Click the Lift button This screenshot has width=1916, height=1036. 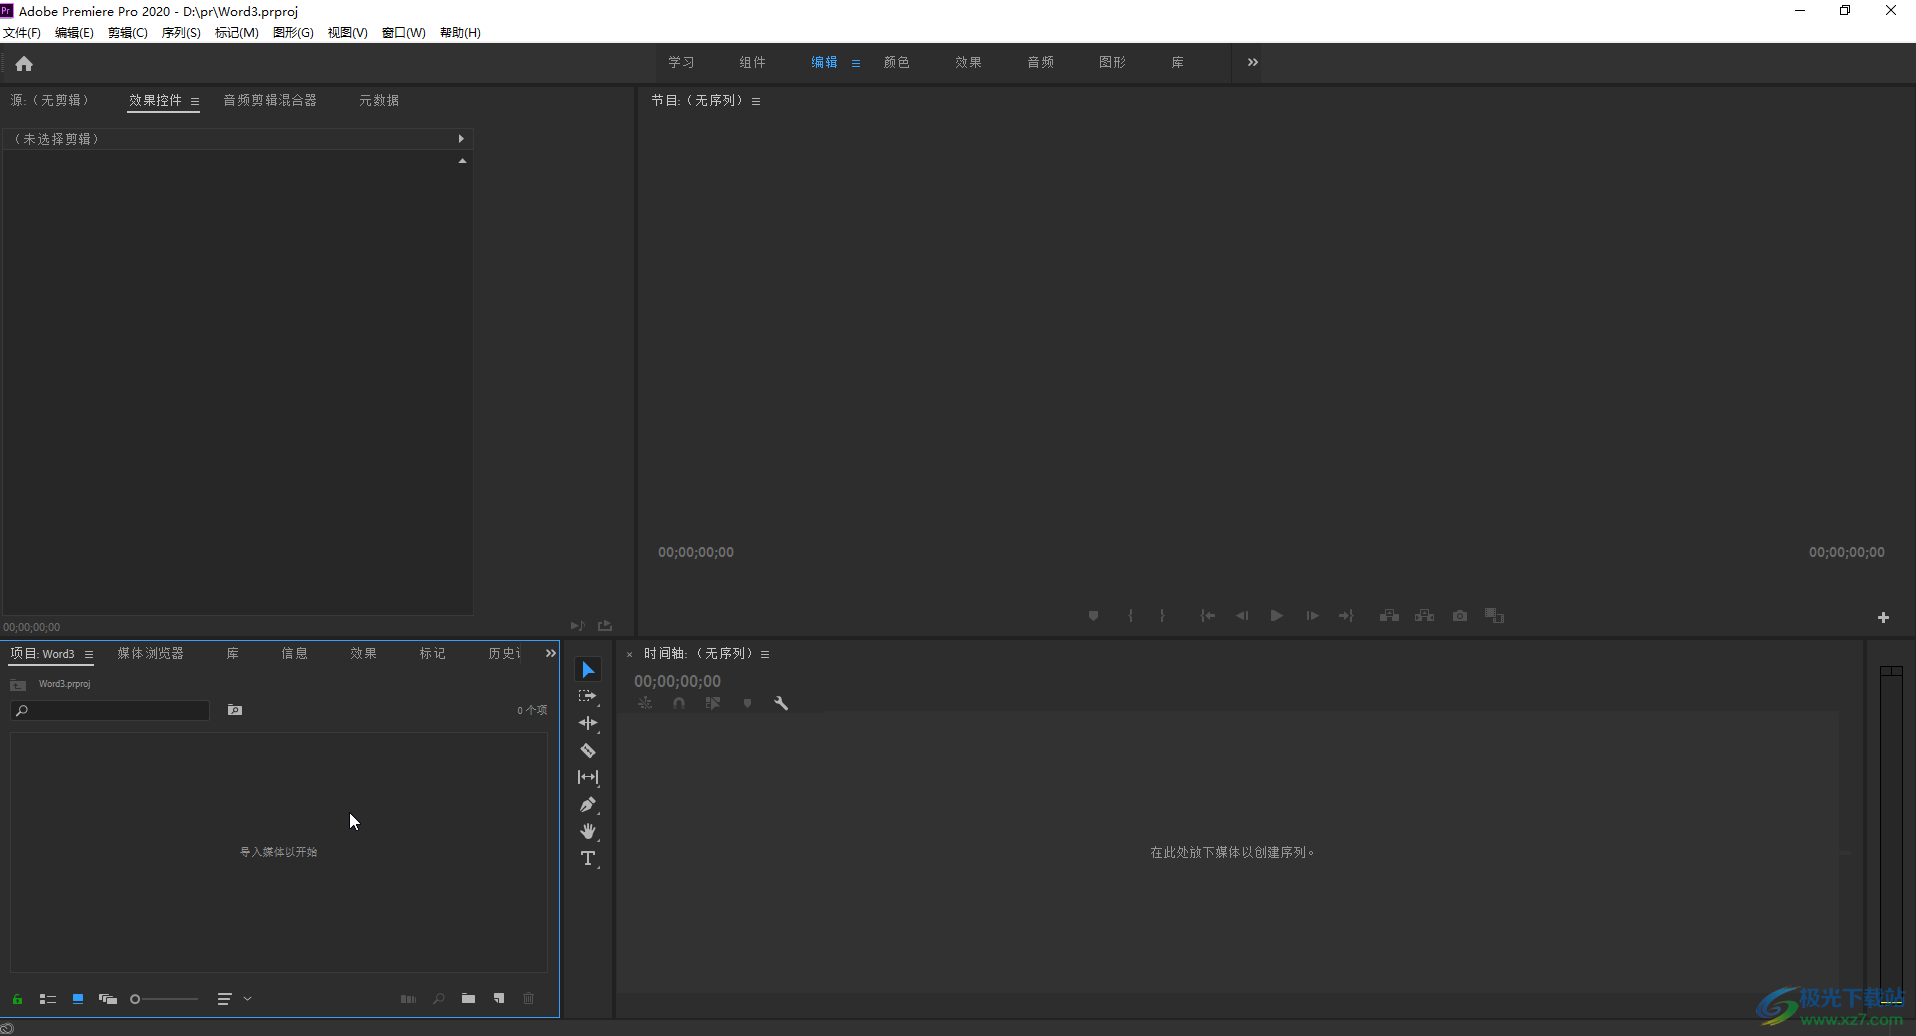[1389, 616]
